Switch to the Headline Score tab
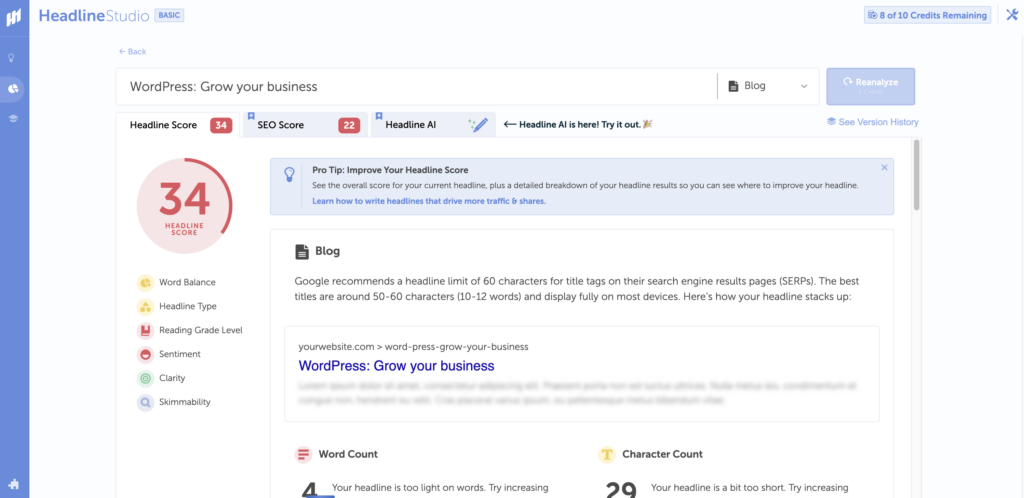This screenshot has height=498, width=1024. coord(176,125)
